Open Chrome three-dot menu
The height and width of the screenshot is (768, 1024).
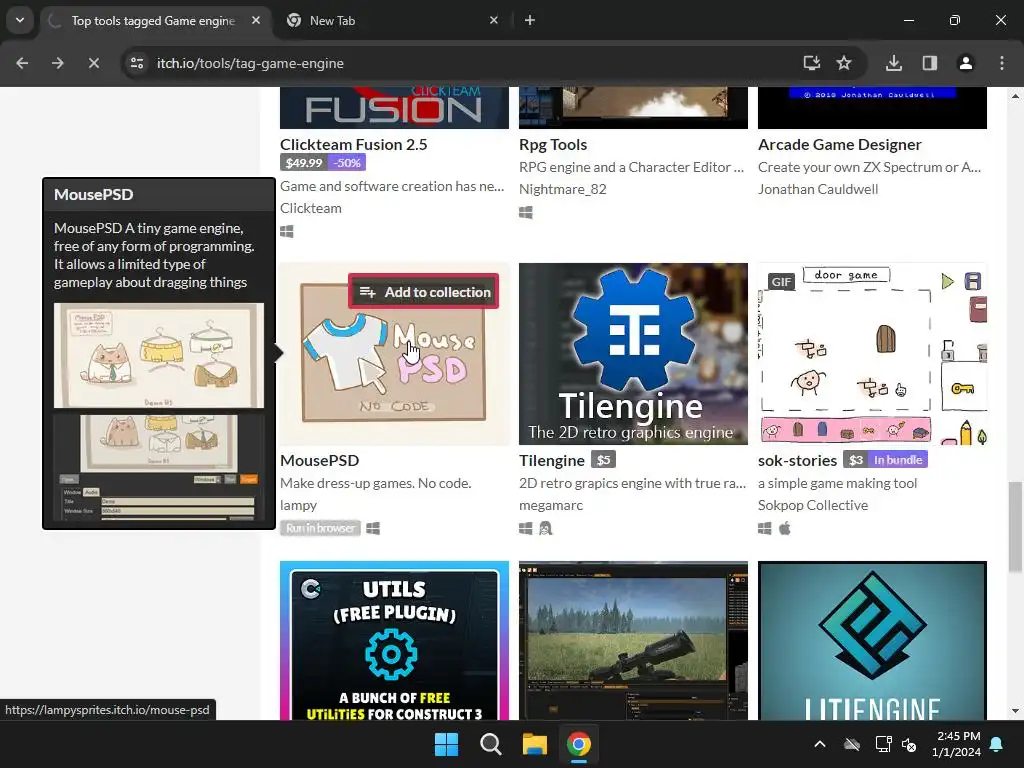(1001, 63)
